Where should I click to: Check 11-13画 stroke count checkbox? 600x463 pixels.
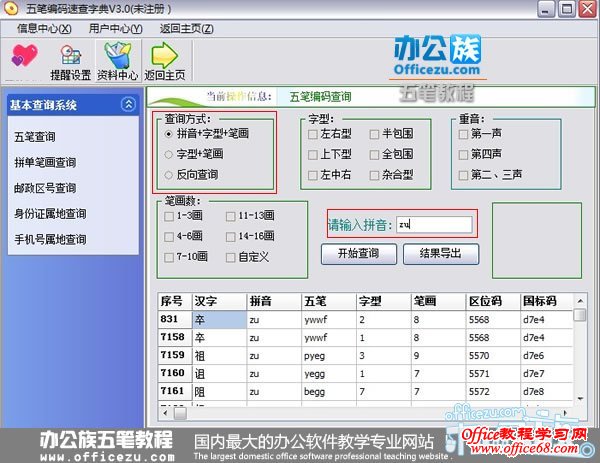coord(230,217)
